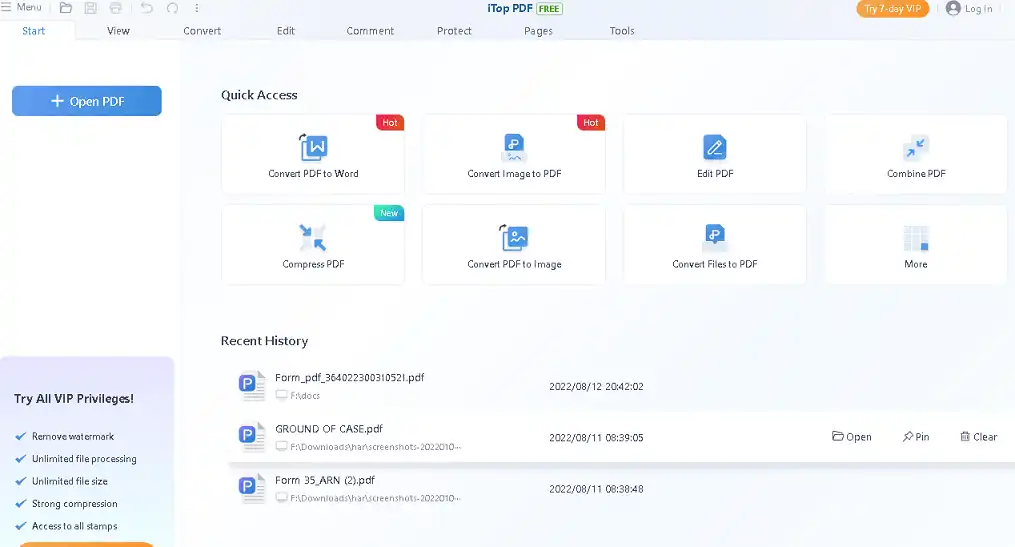Switch to the Protect tab
Viewport: 1015px width, 547px height.
point(454,31)
